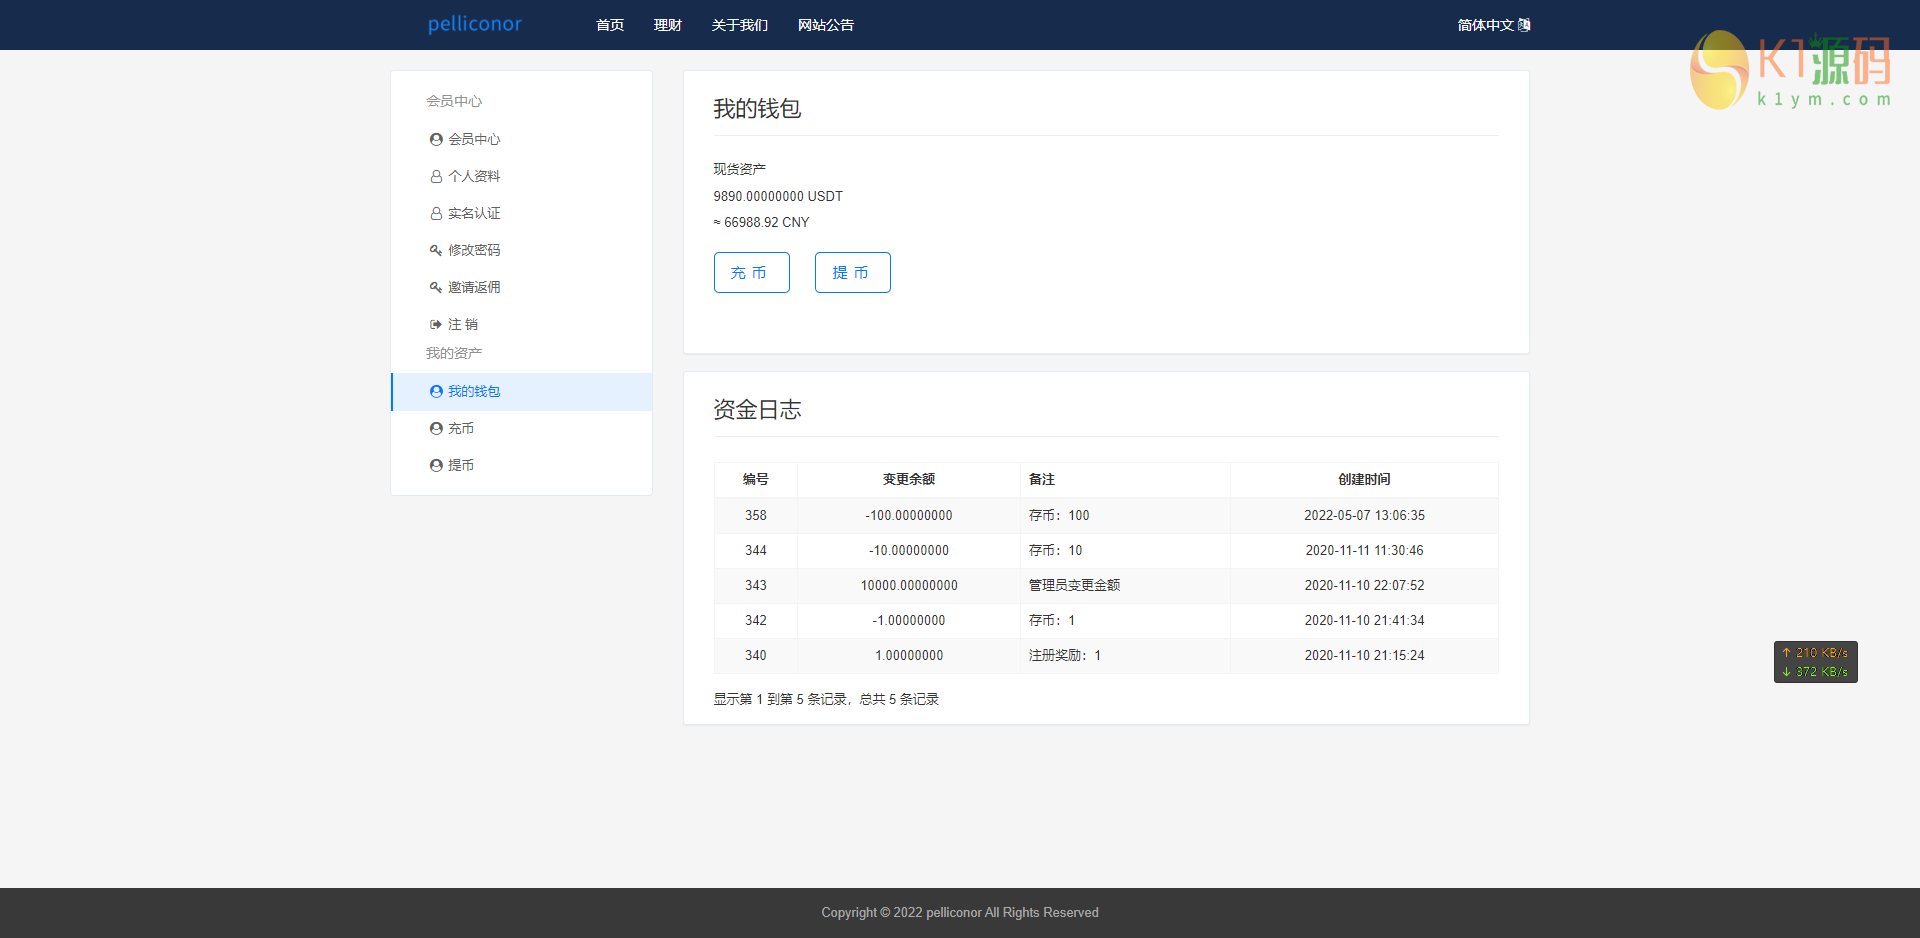Viewport: 1920px width, 938px height.
Task: Click the logout icon next to 注 销
Action: coord(436,325)
